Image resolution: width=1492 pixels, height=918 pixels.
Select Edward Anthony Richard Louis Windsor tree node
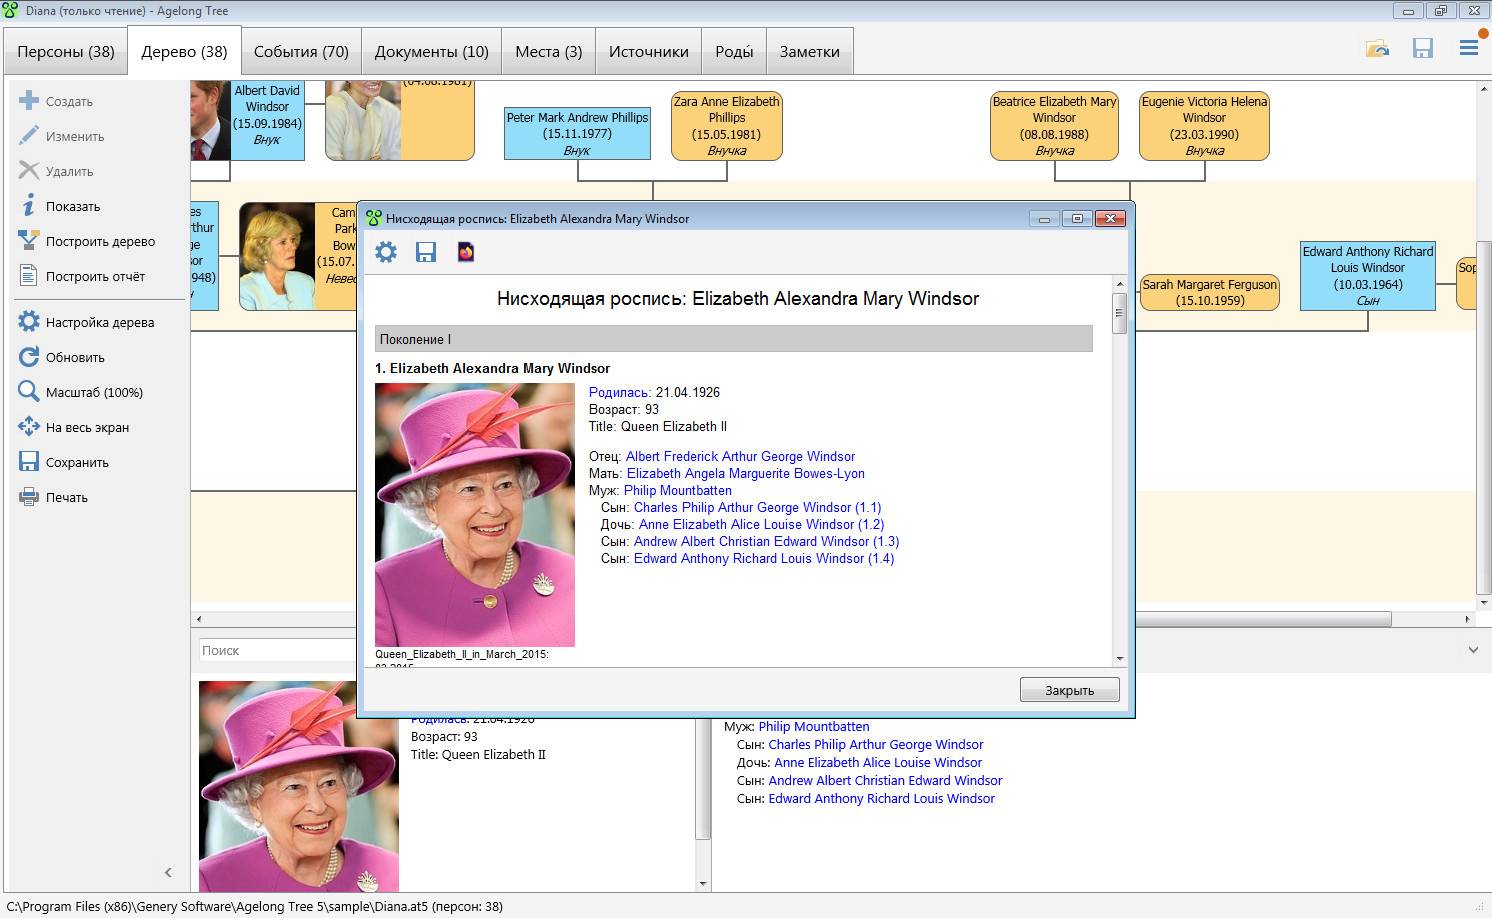coord(1368,275)
